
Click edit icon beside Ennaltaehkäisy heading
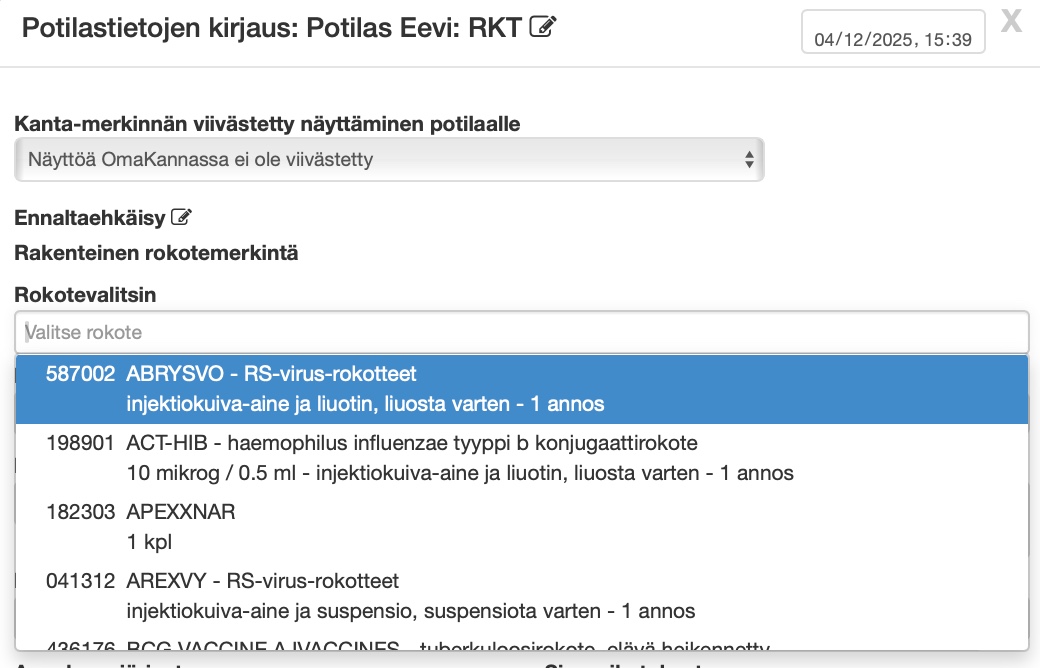coord(181,217)
